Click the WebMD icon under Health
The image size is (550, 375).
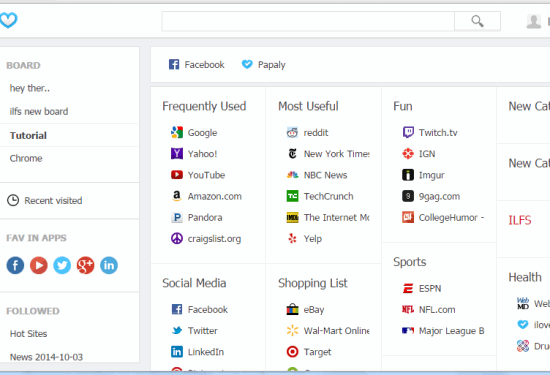coord(523,303)
